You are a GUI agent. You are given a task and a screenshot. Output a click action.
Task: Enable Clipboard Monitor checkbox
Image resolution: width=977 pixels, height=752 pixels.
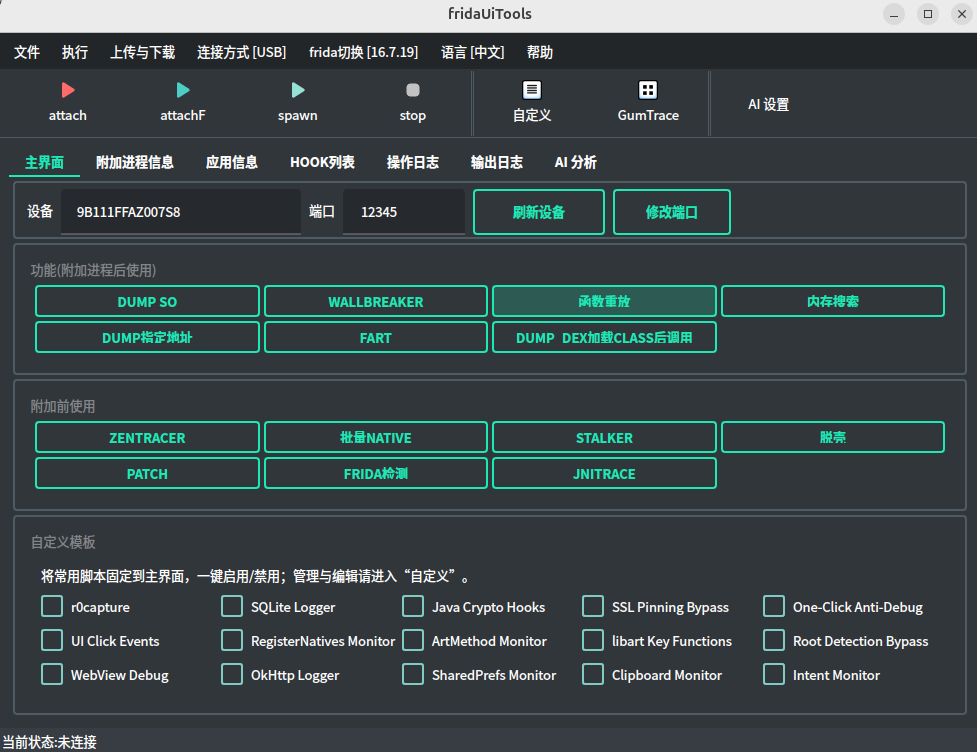coord(593,674)
